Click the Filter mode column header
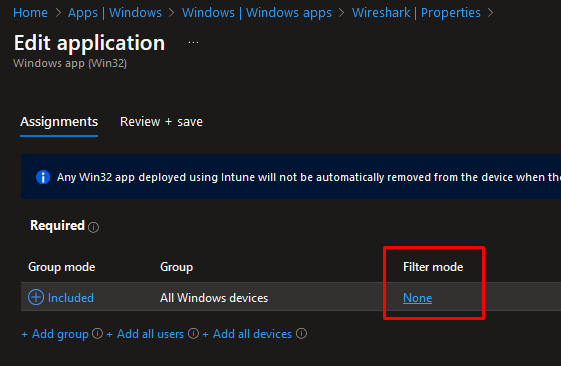The height and width of the screenshot is (366, 561). tap(433, 267)
